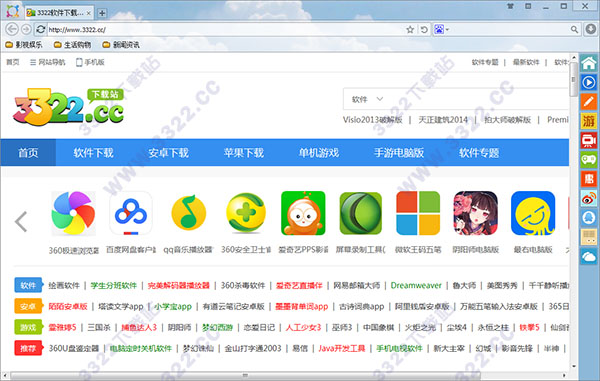Image resolution: width=600 pixels, height=381 pixels.
Task: Click the sidebar orange pencil icon
Action: [589, 102]
